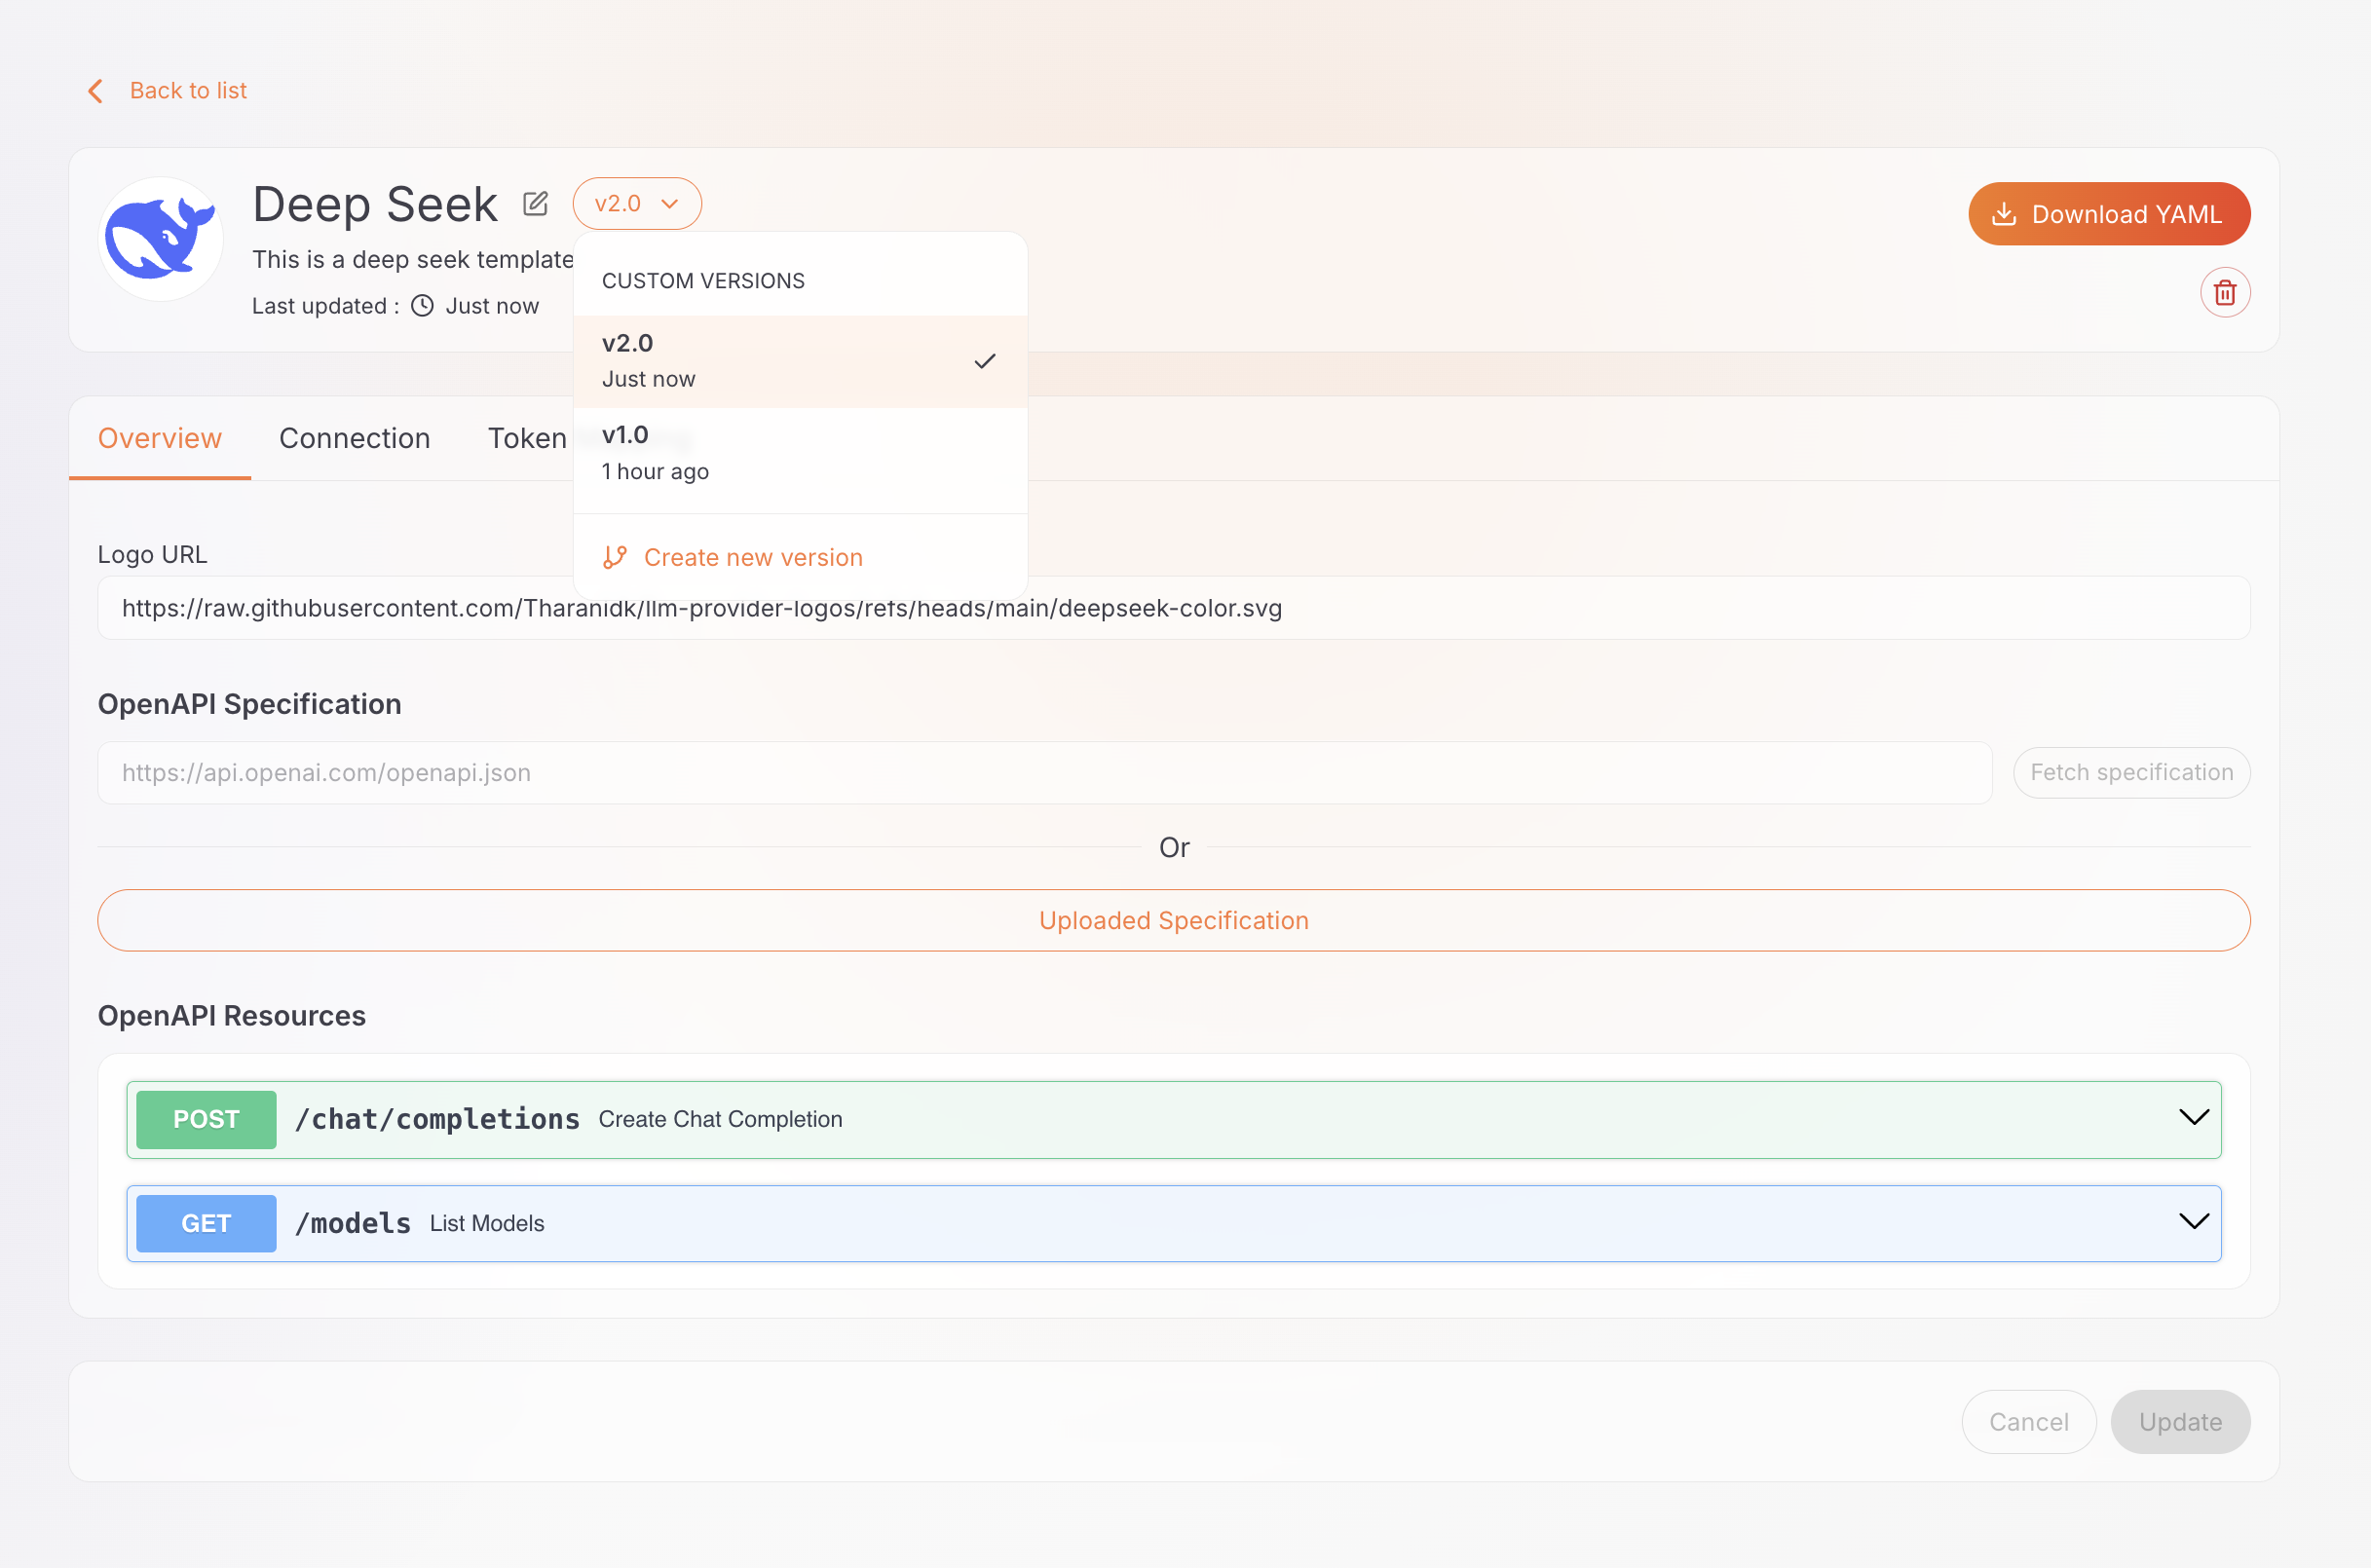Open the Connection tab
Viewport: 2371px width, 1568px height.
click(x=355, y=438)
